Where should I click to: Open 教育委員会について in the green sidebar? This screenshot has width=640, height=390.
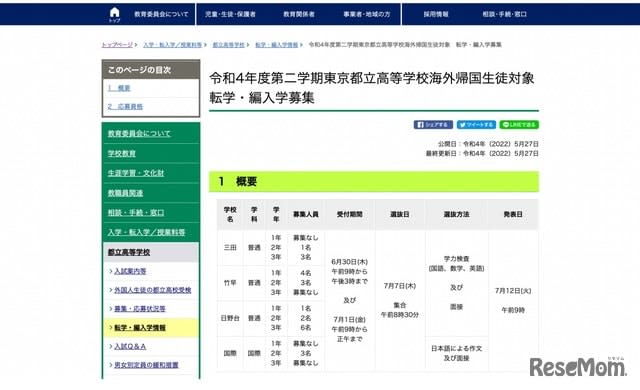139,133
